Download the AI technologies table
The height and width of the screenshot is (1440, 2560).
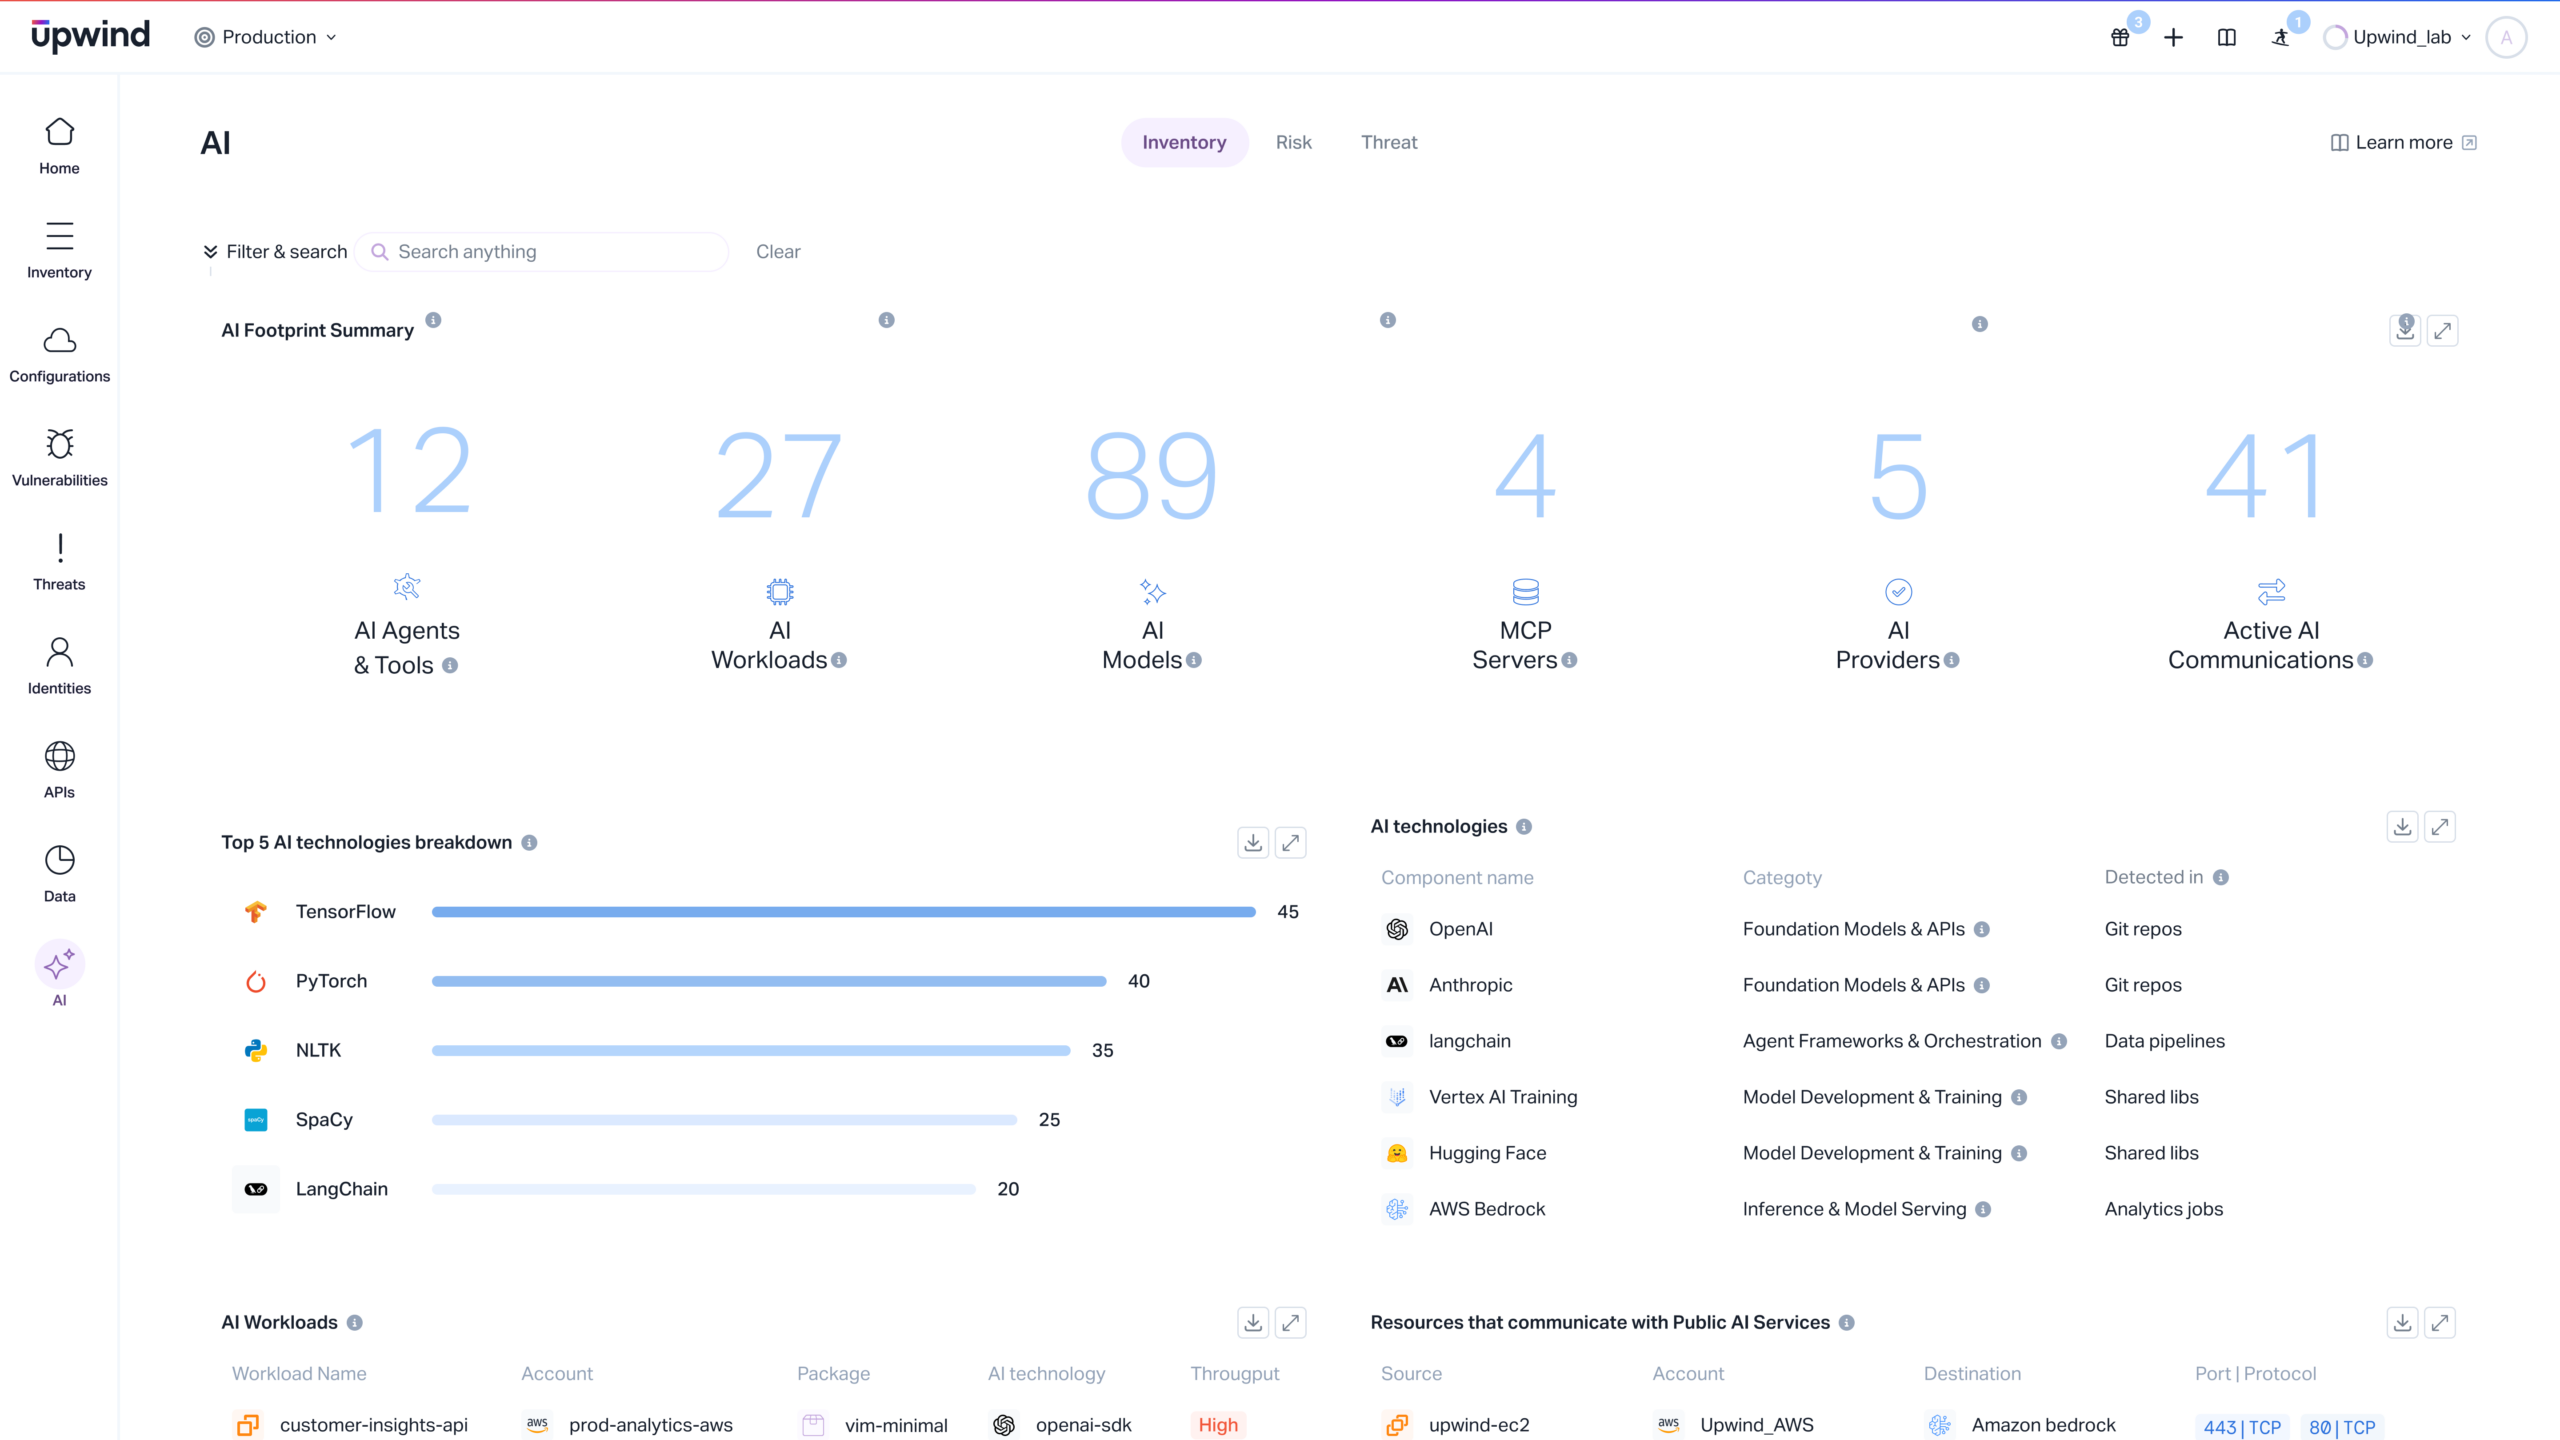click(x=2402, y=827)
